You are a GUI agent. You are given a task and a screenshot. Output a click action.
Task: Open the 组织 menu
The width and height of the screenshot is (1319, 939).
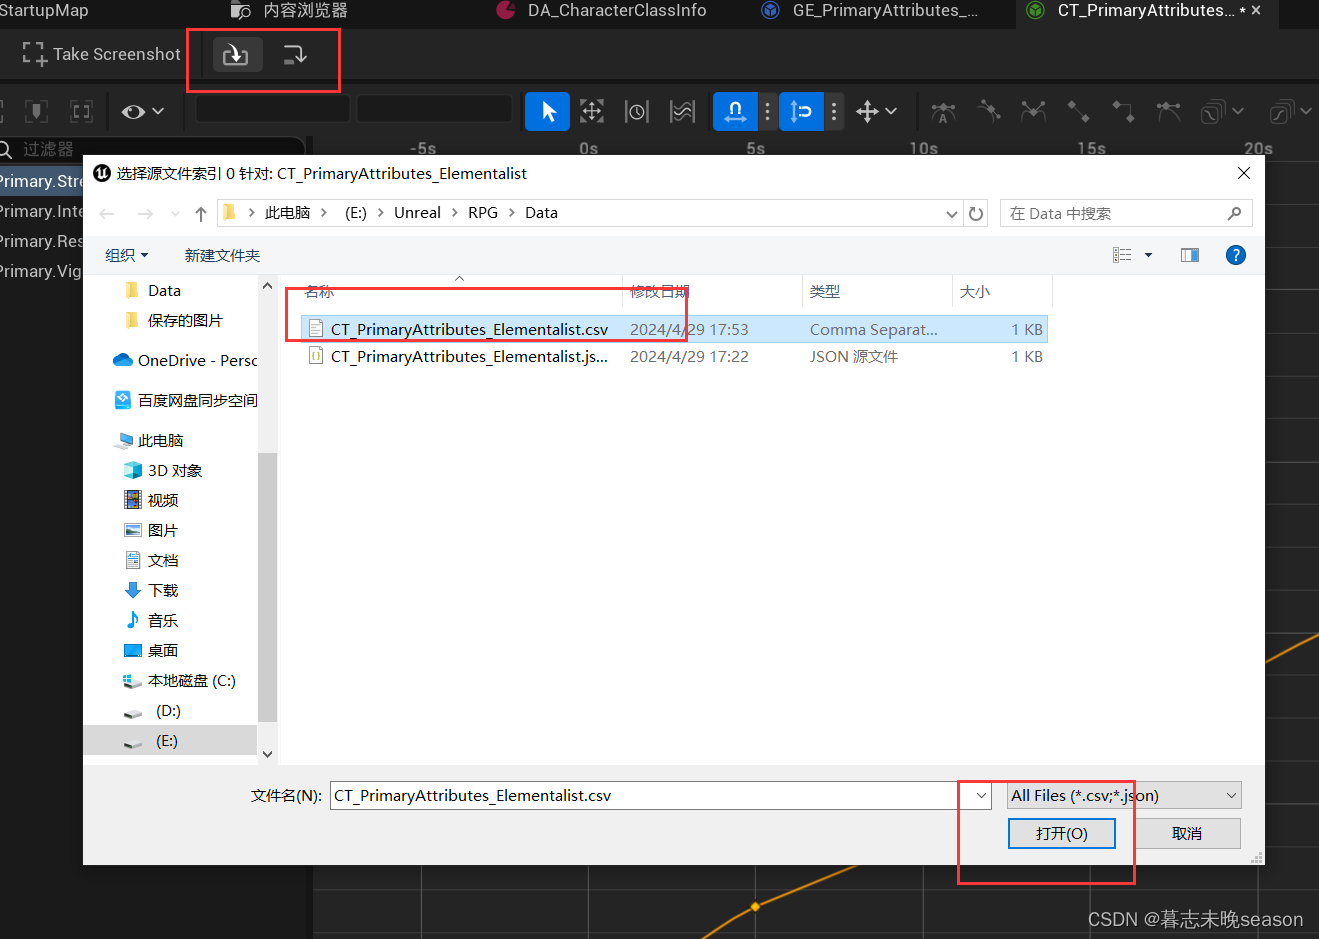pos(127,255)
